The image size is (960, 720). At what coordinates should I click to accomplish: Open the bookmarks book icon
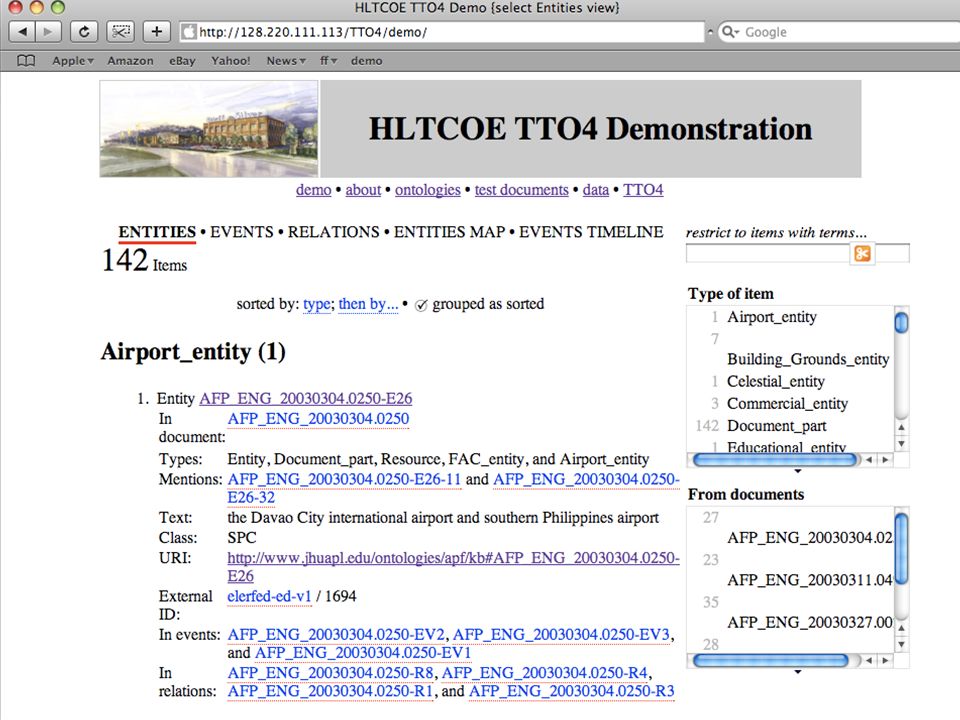(26, 61)
